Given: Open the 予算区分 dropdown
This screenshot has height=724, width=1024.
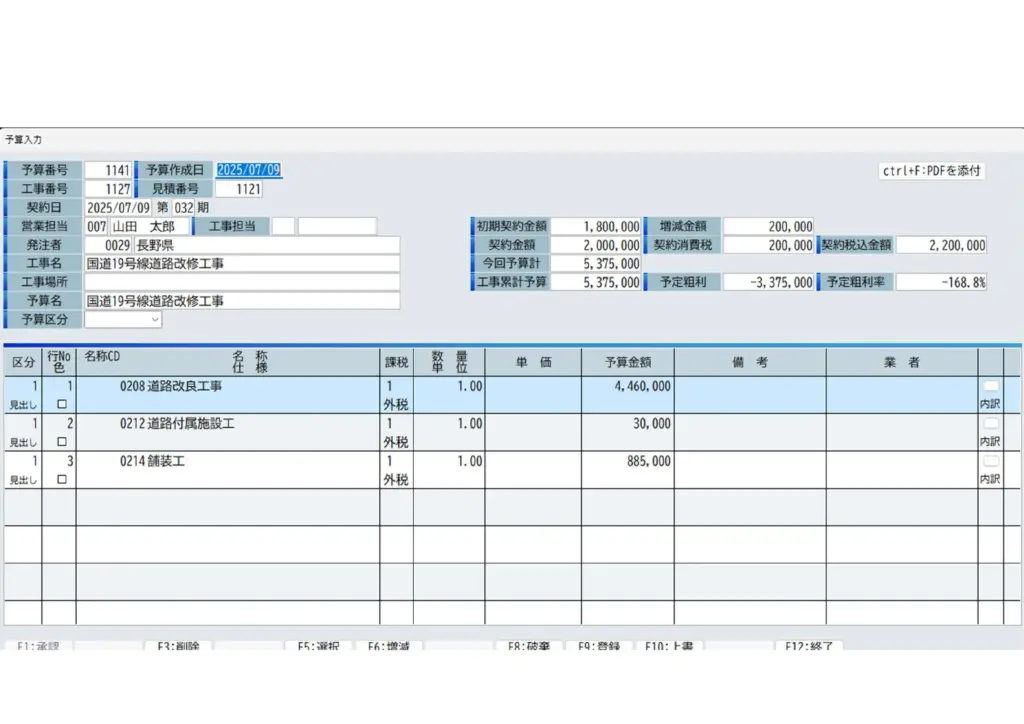Looking at the screenshot, I should (123, 320).
